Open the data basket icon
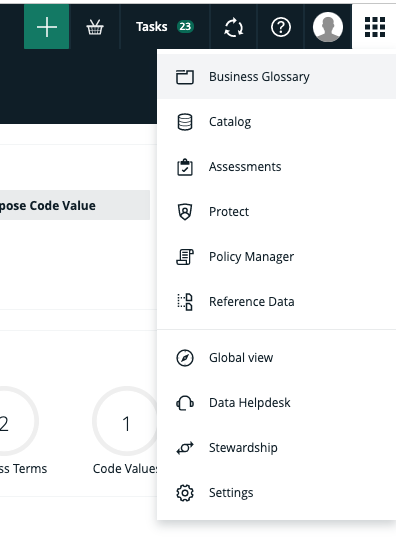The width and height of the screenshot is (396, 553). [95, 27]
